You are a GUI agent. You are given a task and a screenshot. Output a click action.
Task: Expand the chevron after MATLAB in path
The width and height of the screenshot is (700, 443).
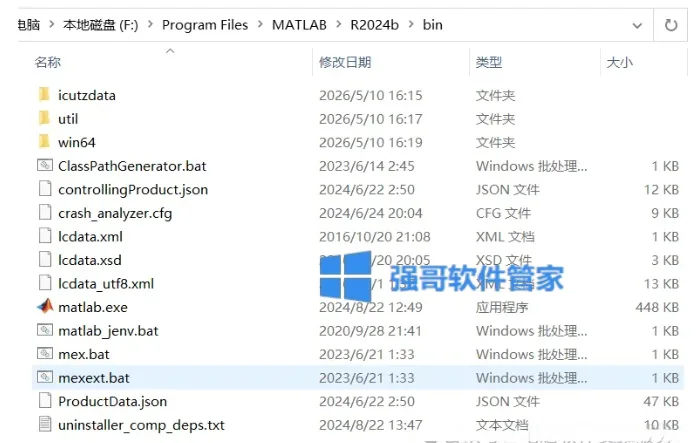338,25
